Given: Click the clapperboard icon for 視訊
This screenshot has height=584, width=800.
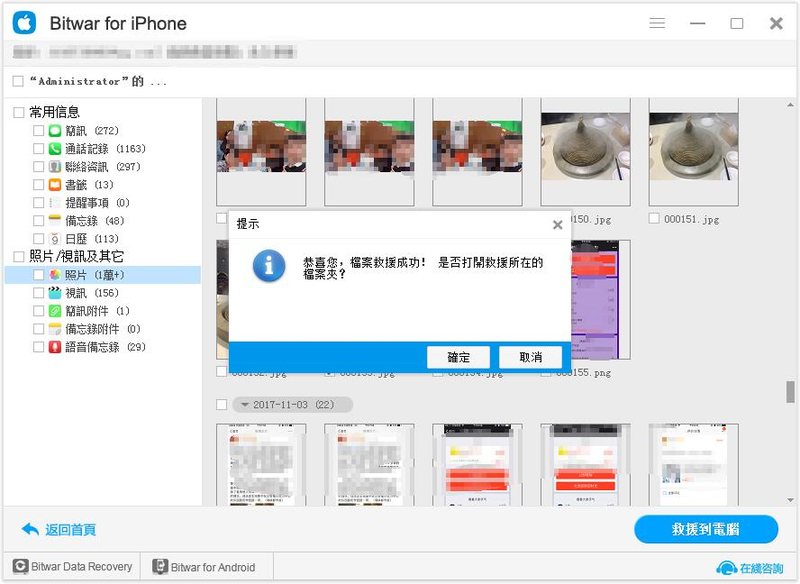Looking at the screenshot, I should [55, 293].
